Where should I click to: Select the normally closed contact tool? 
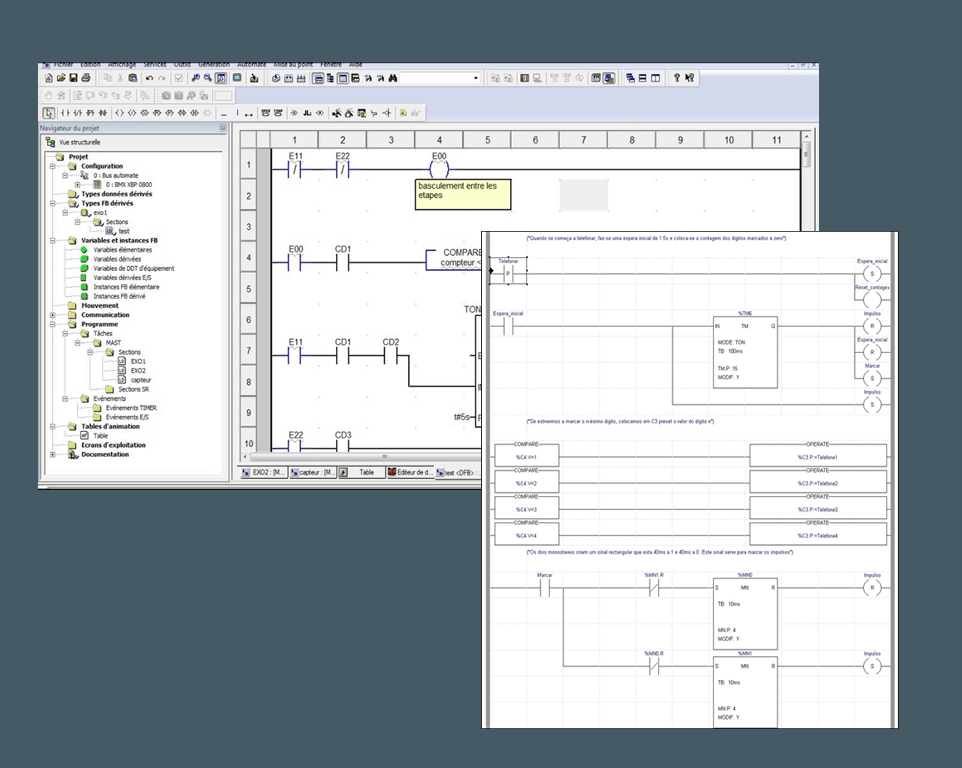pyautogui.click(x=77, y=113)
